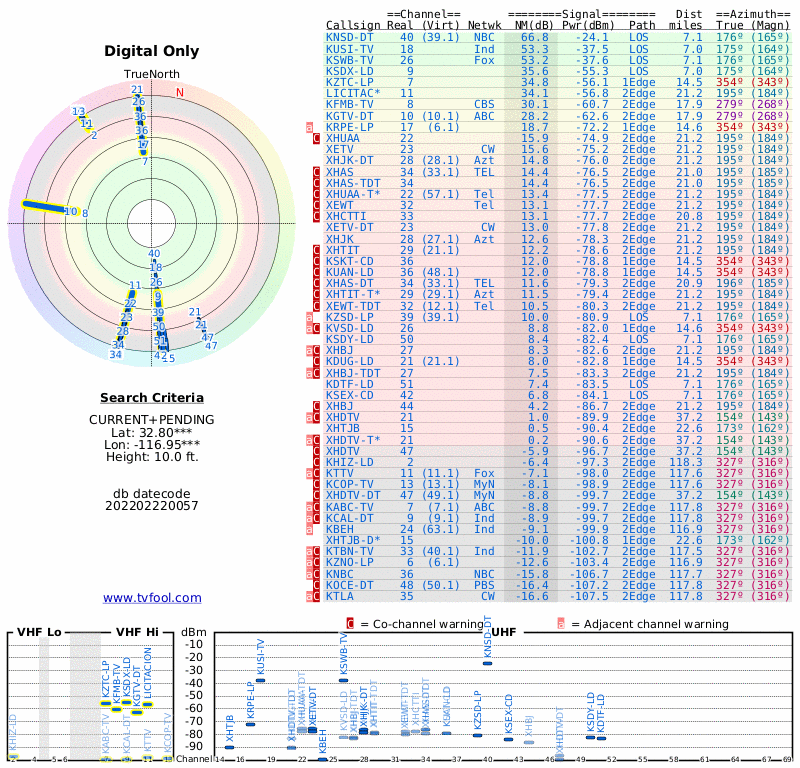This screenshot has height=768, width=800.
Task: Click co-channel icon in KNBC row
Action: point(316,574)
